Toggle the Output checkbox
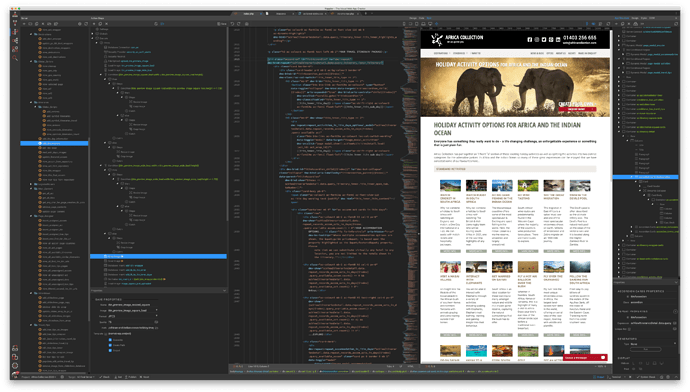 click(110, 351)
